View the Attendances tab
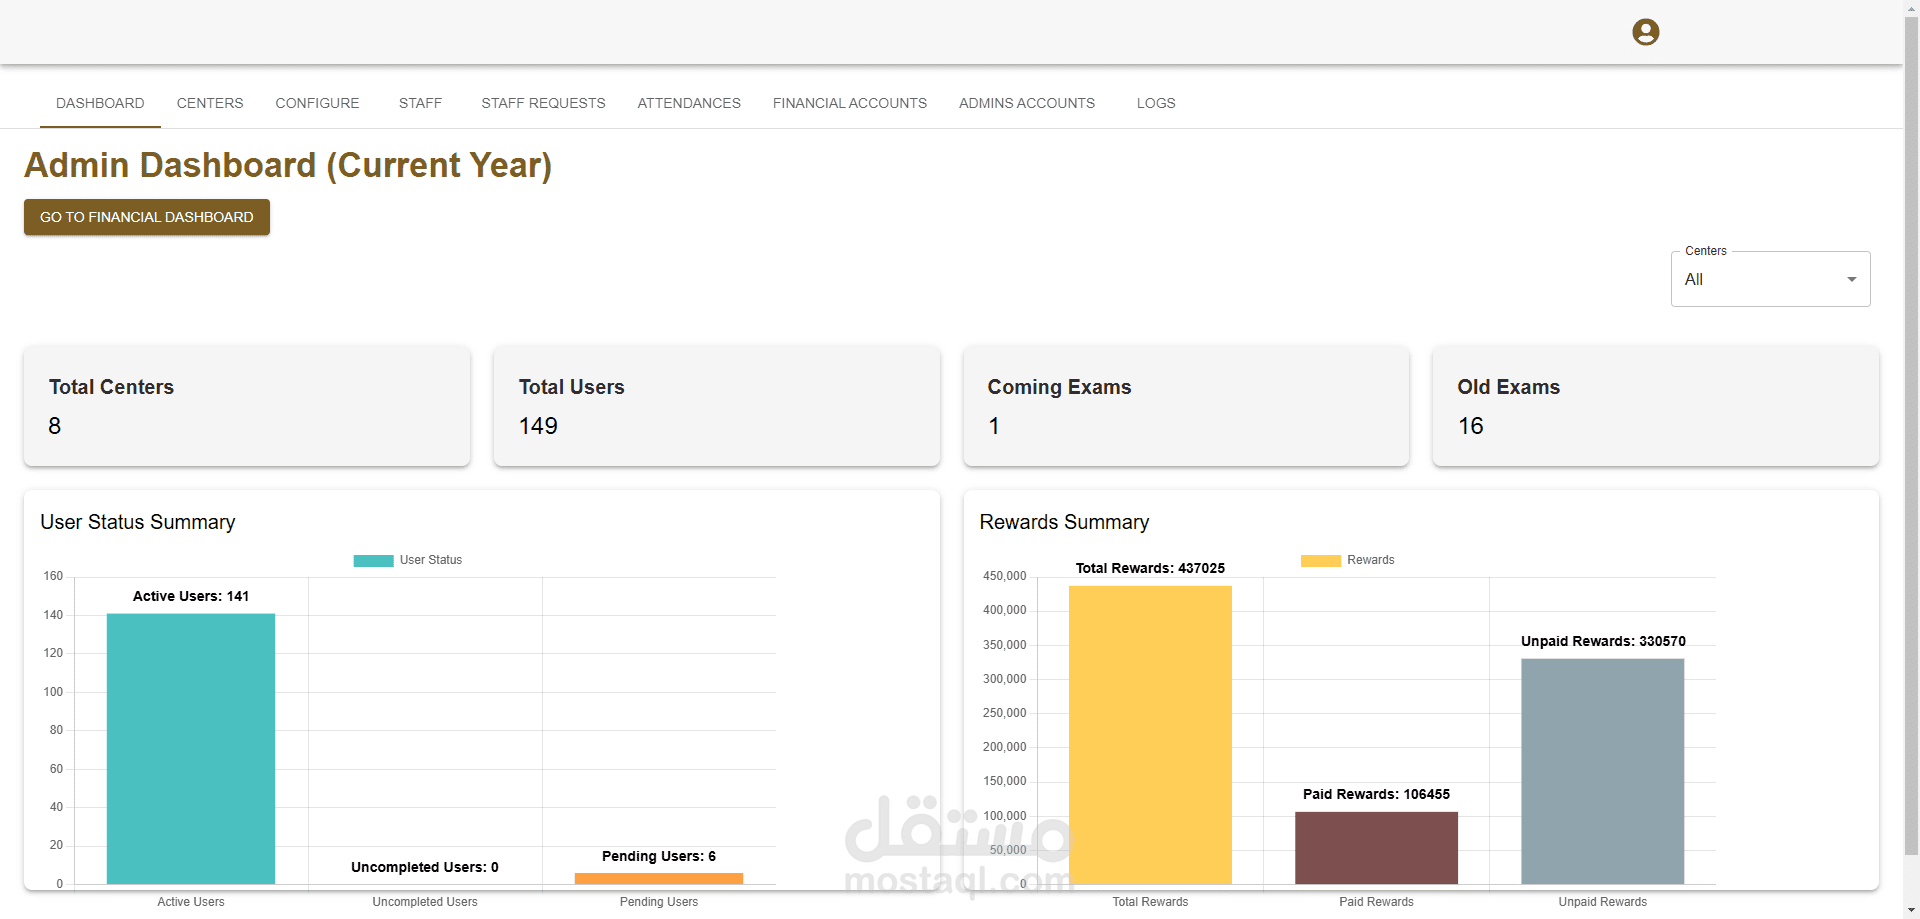1920x919 pixels. (689, 103)
